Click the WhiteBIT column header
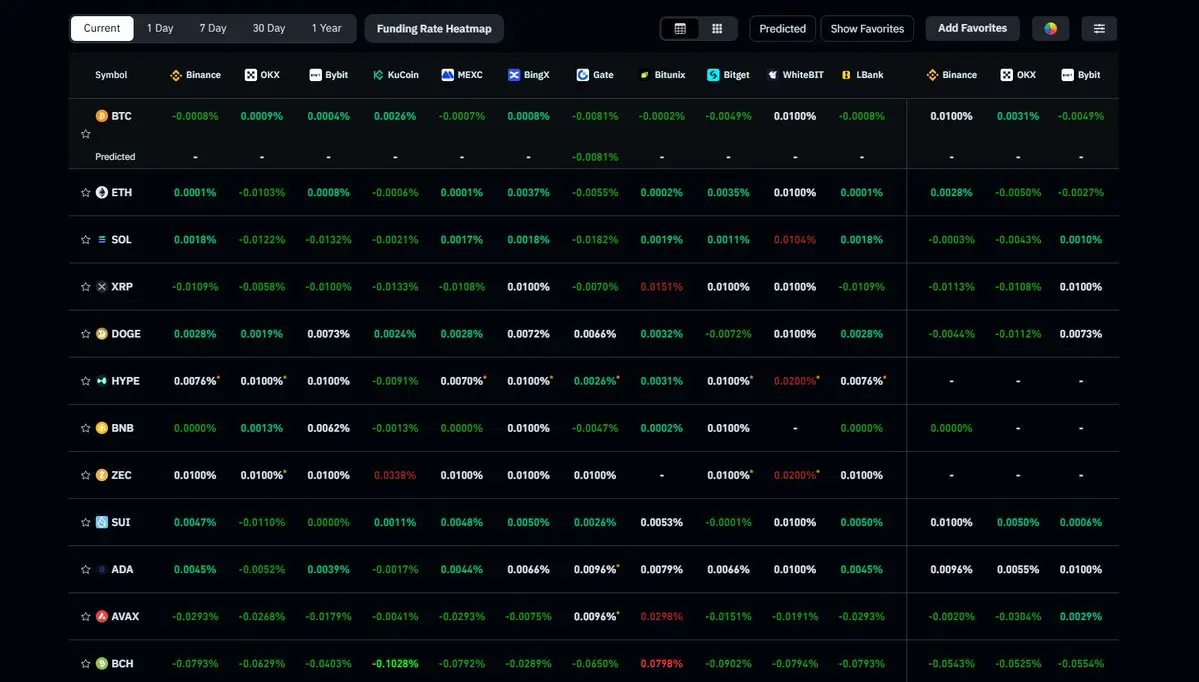The height and width of the screenshot is (682, 1199). [795, 75]
